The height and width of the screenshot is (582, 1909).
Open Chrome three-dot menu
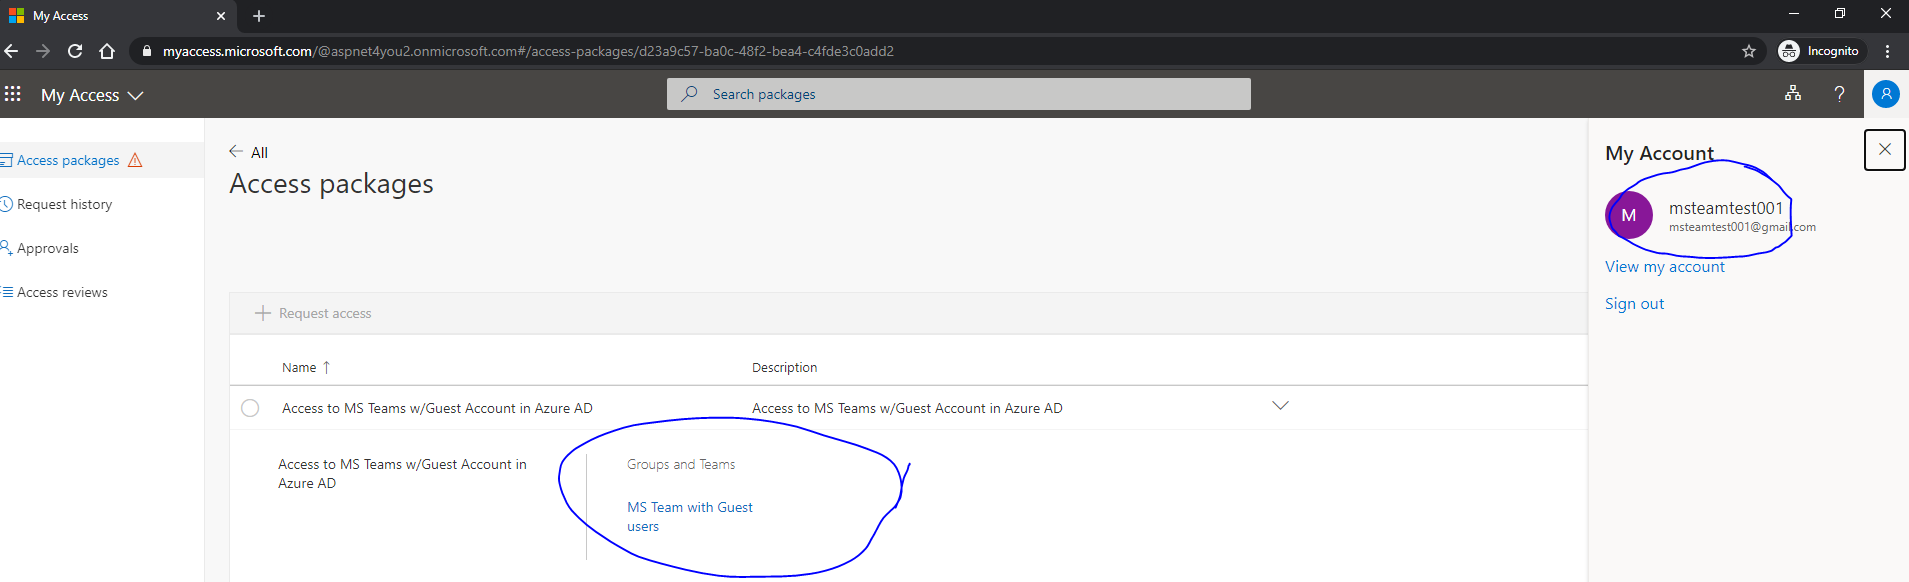click(1888, 51)
